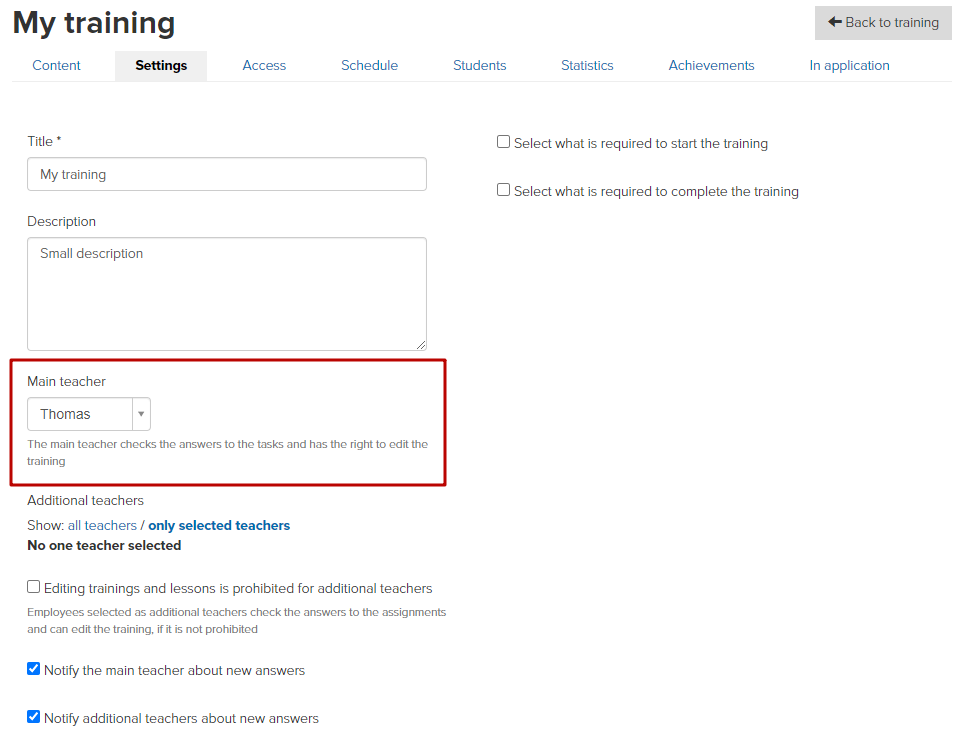
Task: Go to the Schedule tab
Action: point(369,65)
